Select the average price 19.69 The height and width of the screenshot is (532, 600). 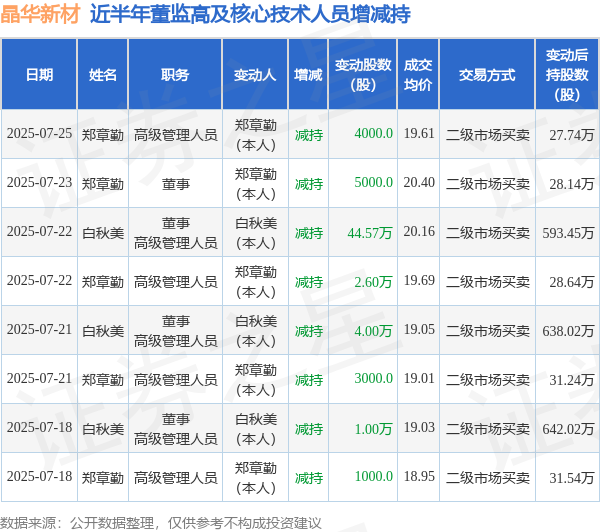pos(419,281)
